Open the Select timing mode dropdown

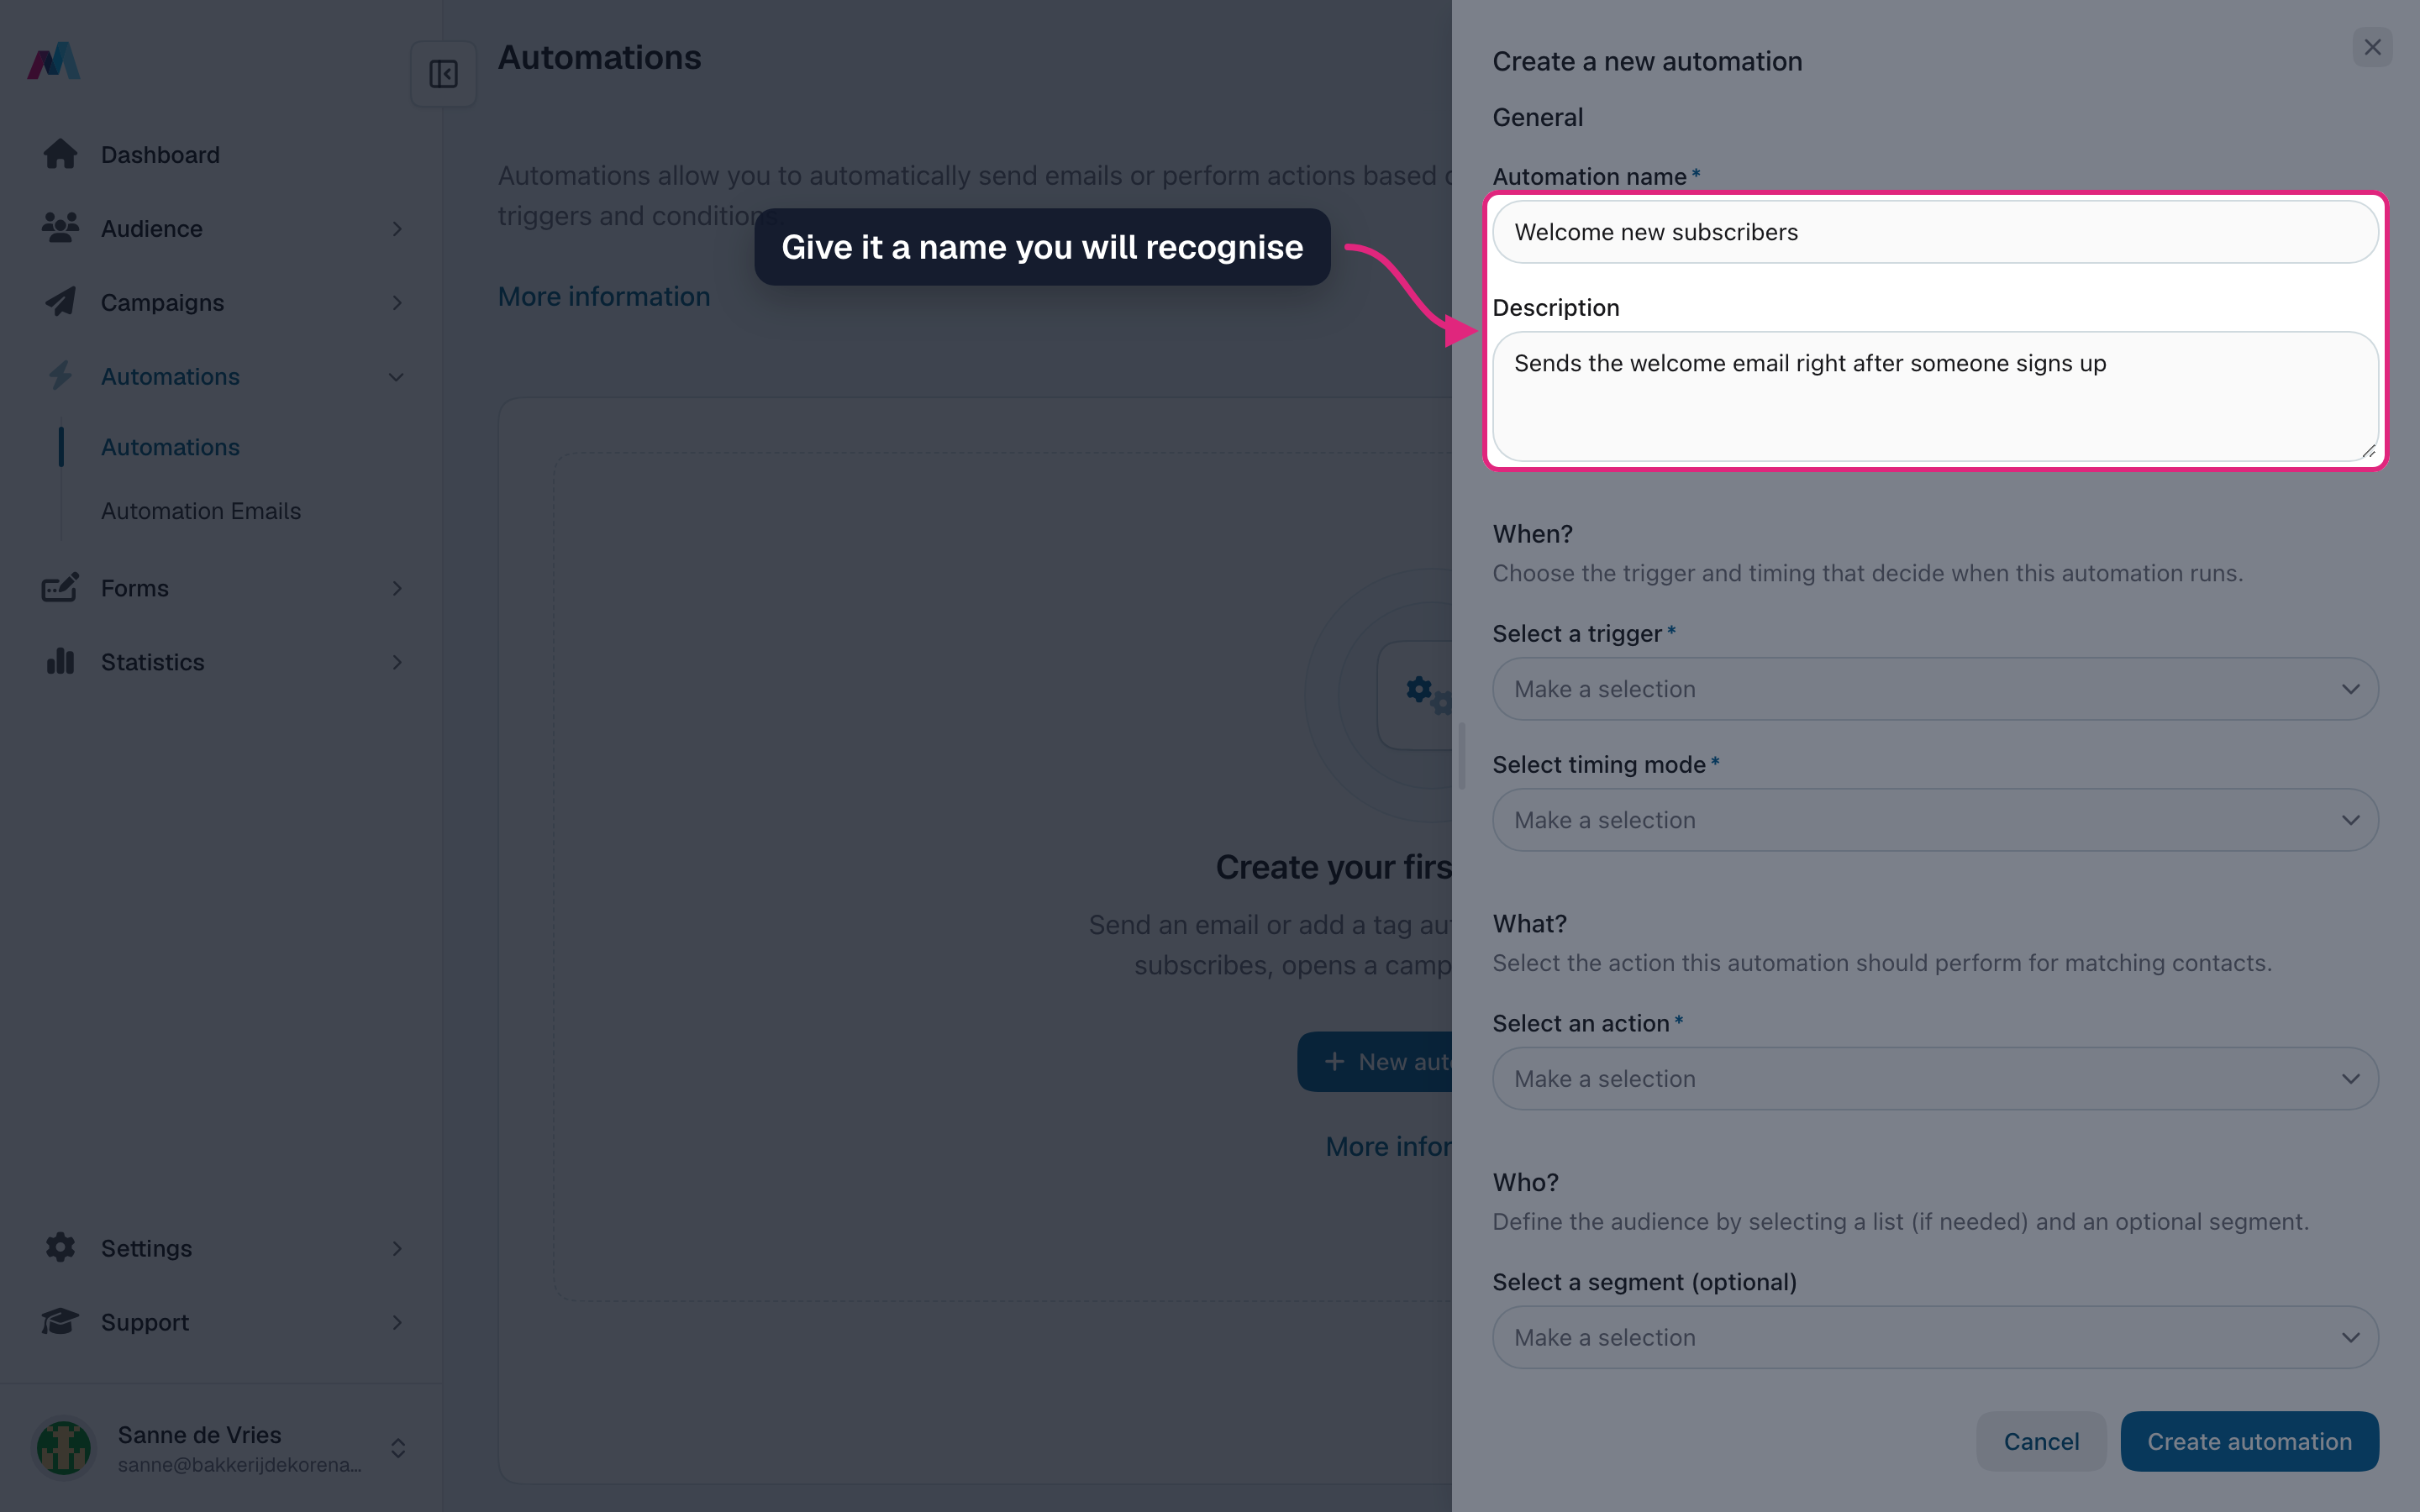coord(1935,820)
